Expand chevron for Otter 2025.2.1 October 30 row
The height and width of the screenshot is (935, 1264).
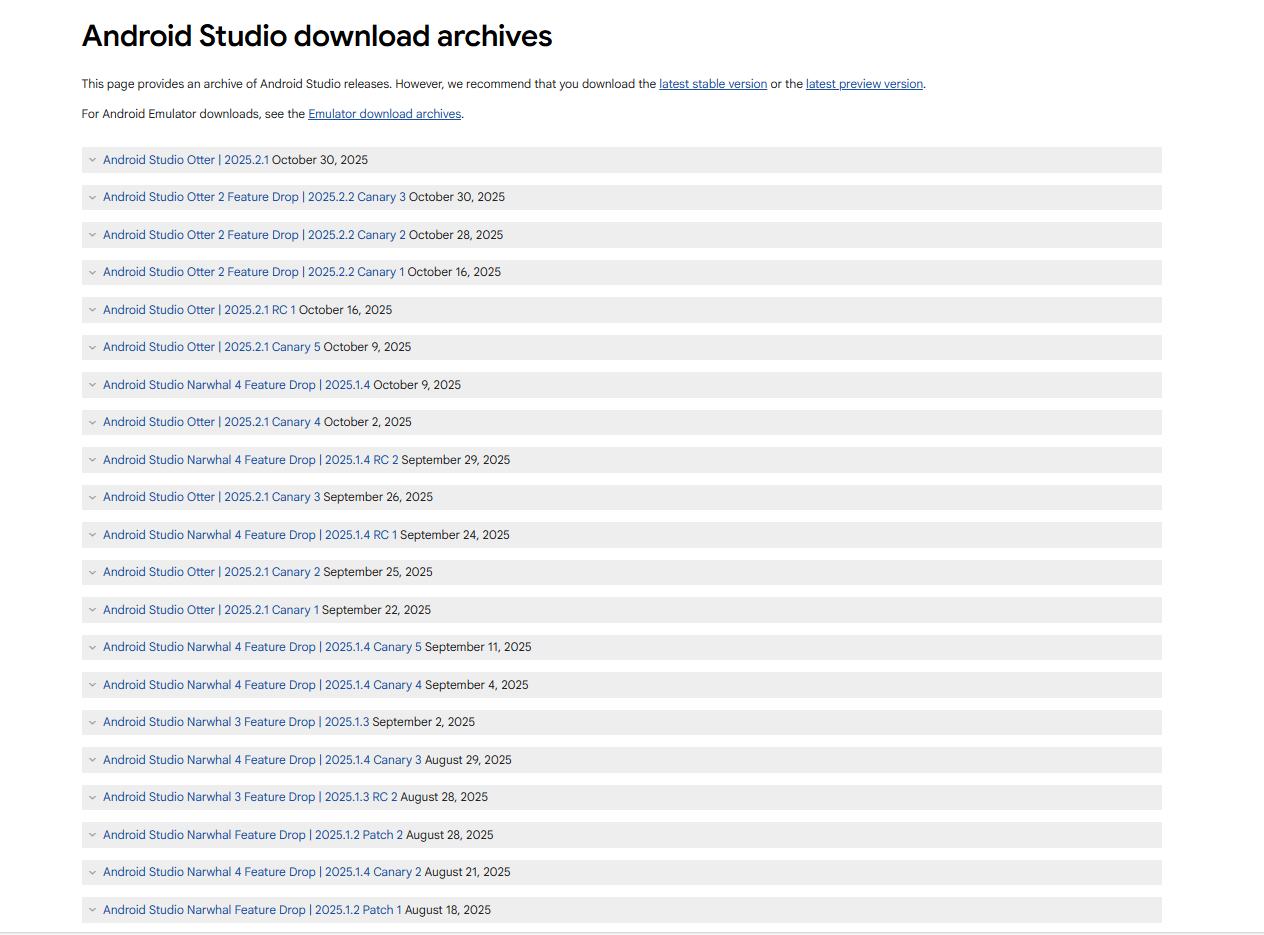pyautogui.click(x=92, y=160)
